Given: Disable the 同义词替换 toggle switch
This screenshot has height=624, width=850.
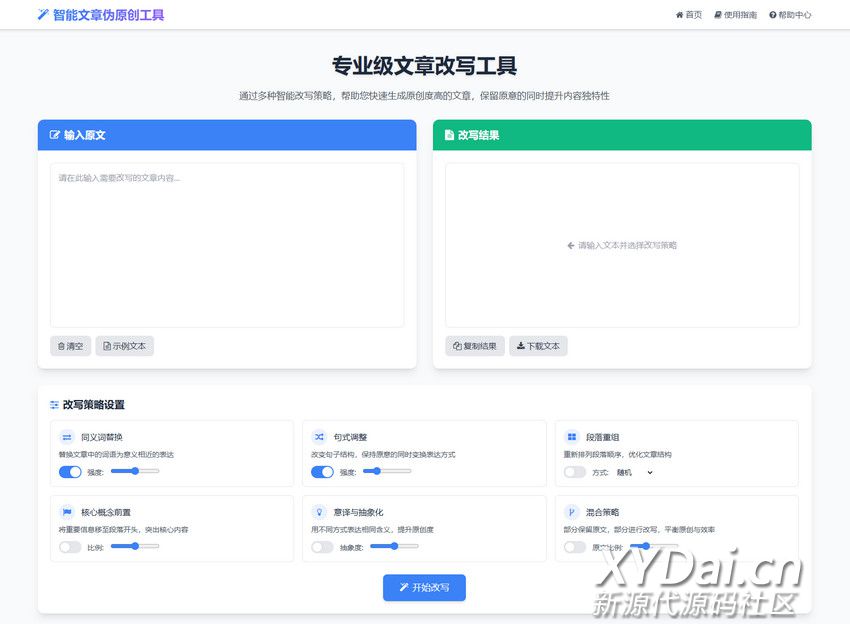Looking at the screenshot, I should (70, 472).
